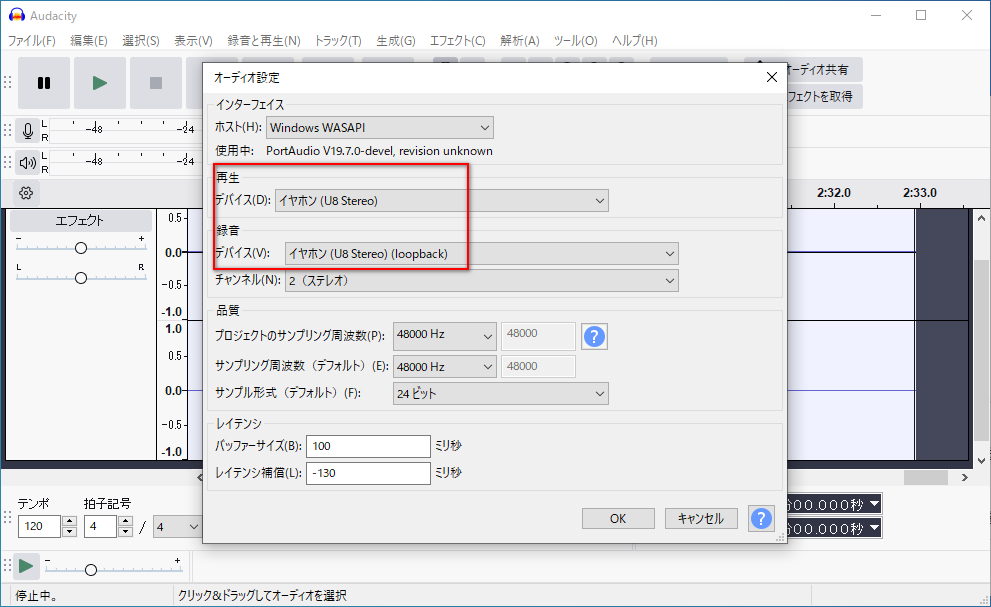This screenshot has width=991, height=607.
Task: Open the ヘルプ(H) menu
Action: tap(635, 40)
